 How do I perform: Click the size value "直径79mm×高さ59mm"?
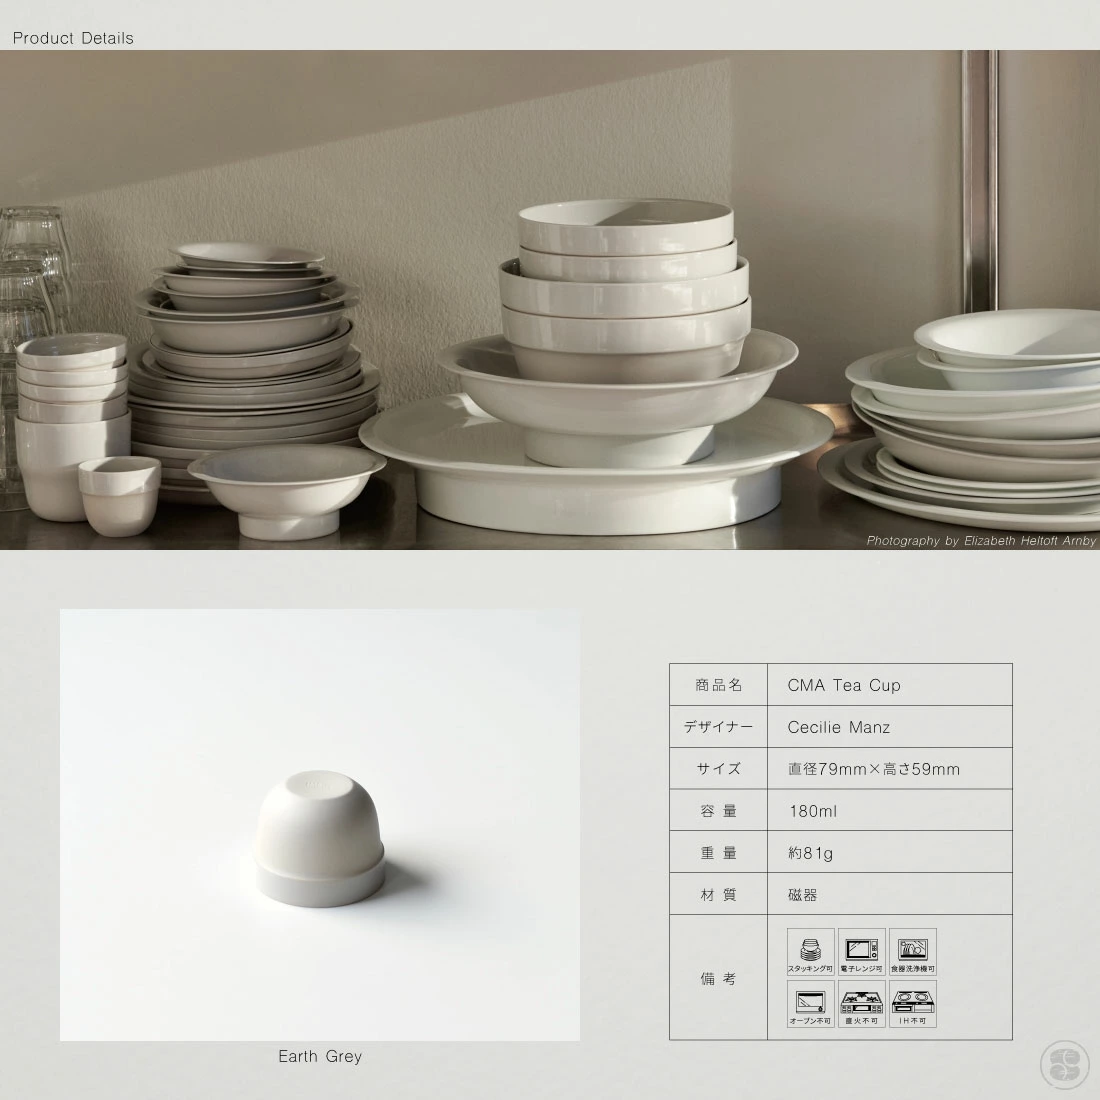pos(873,769)
